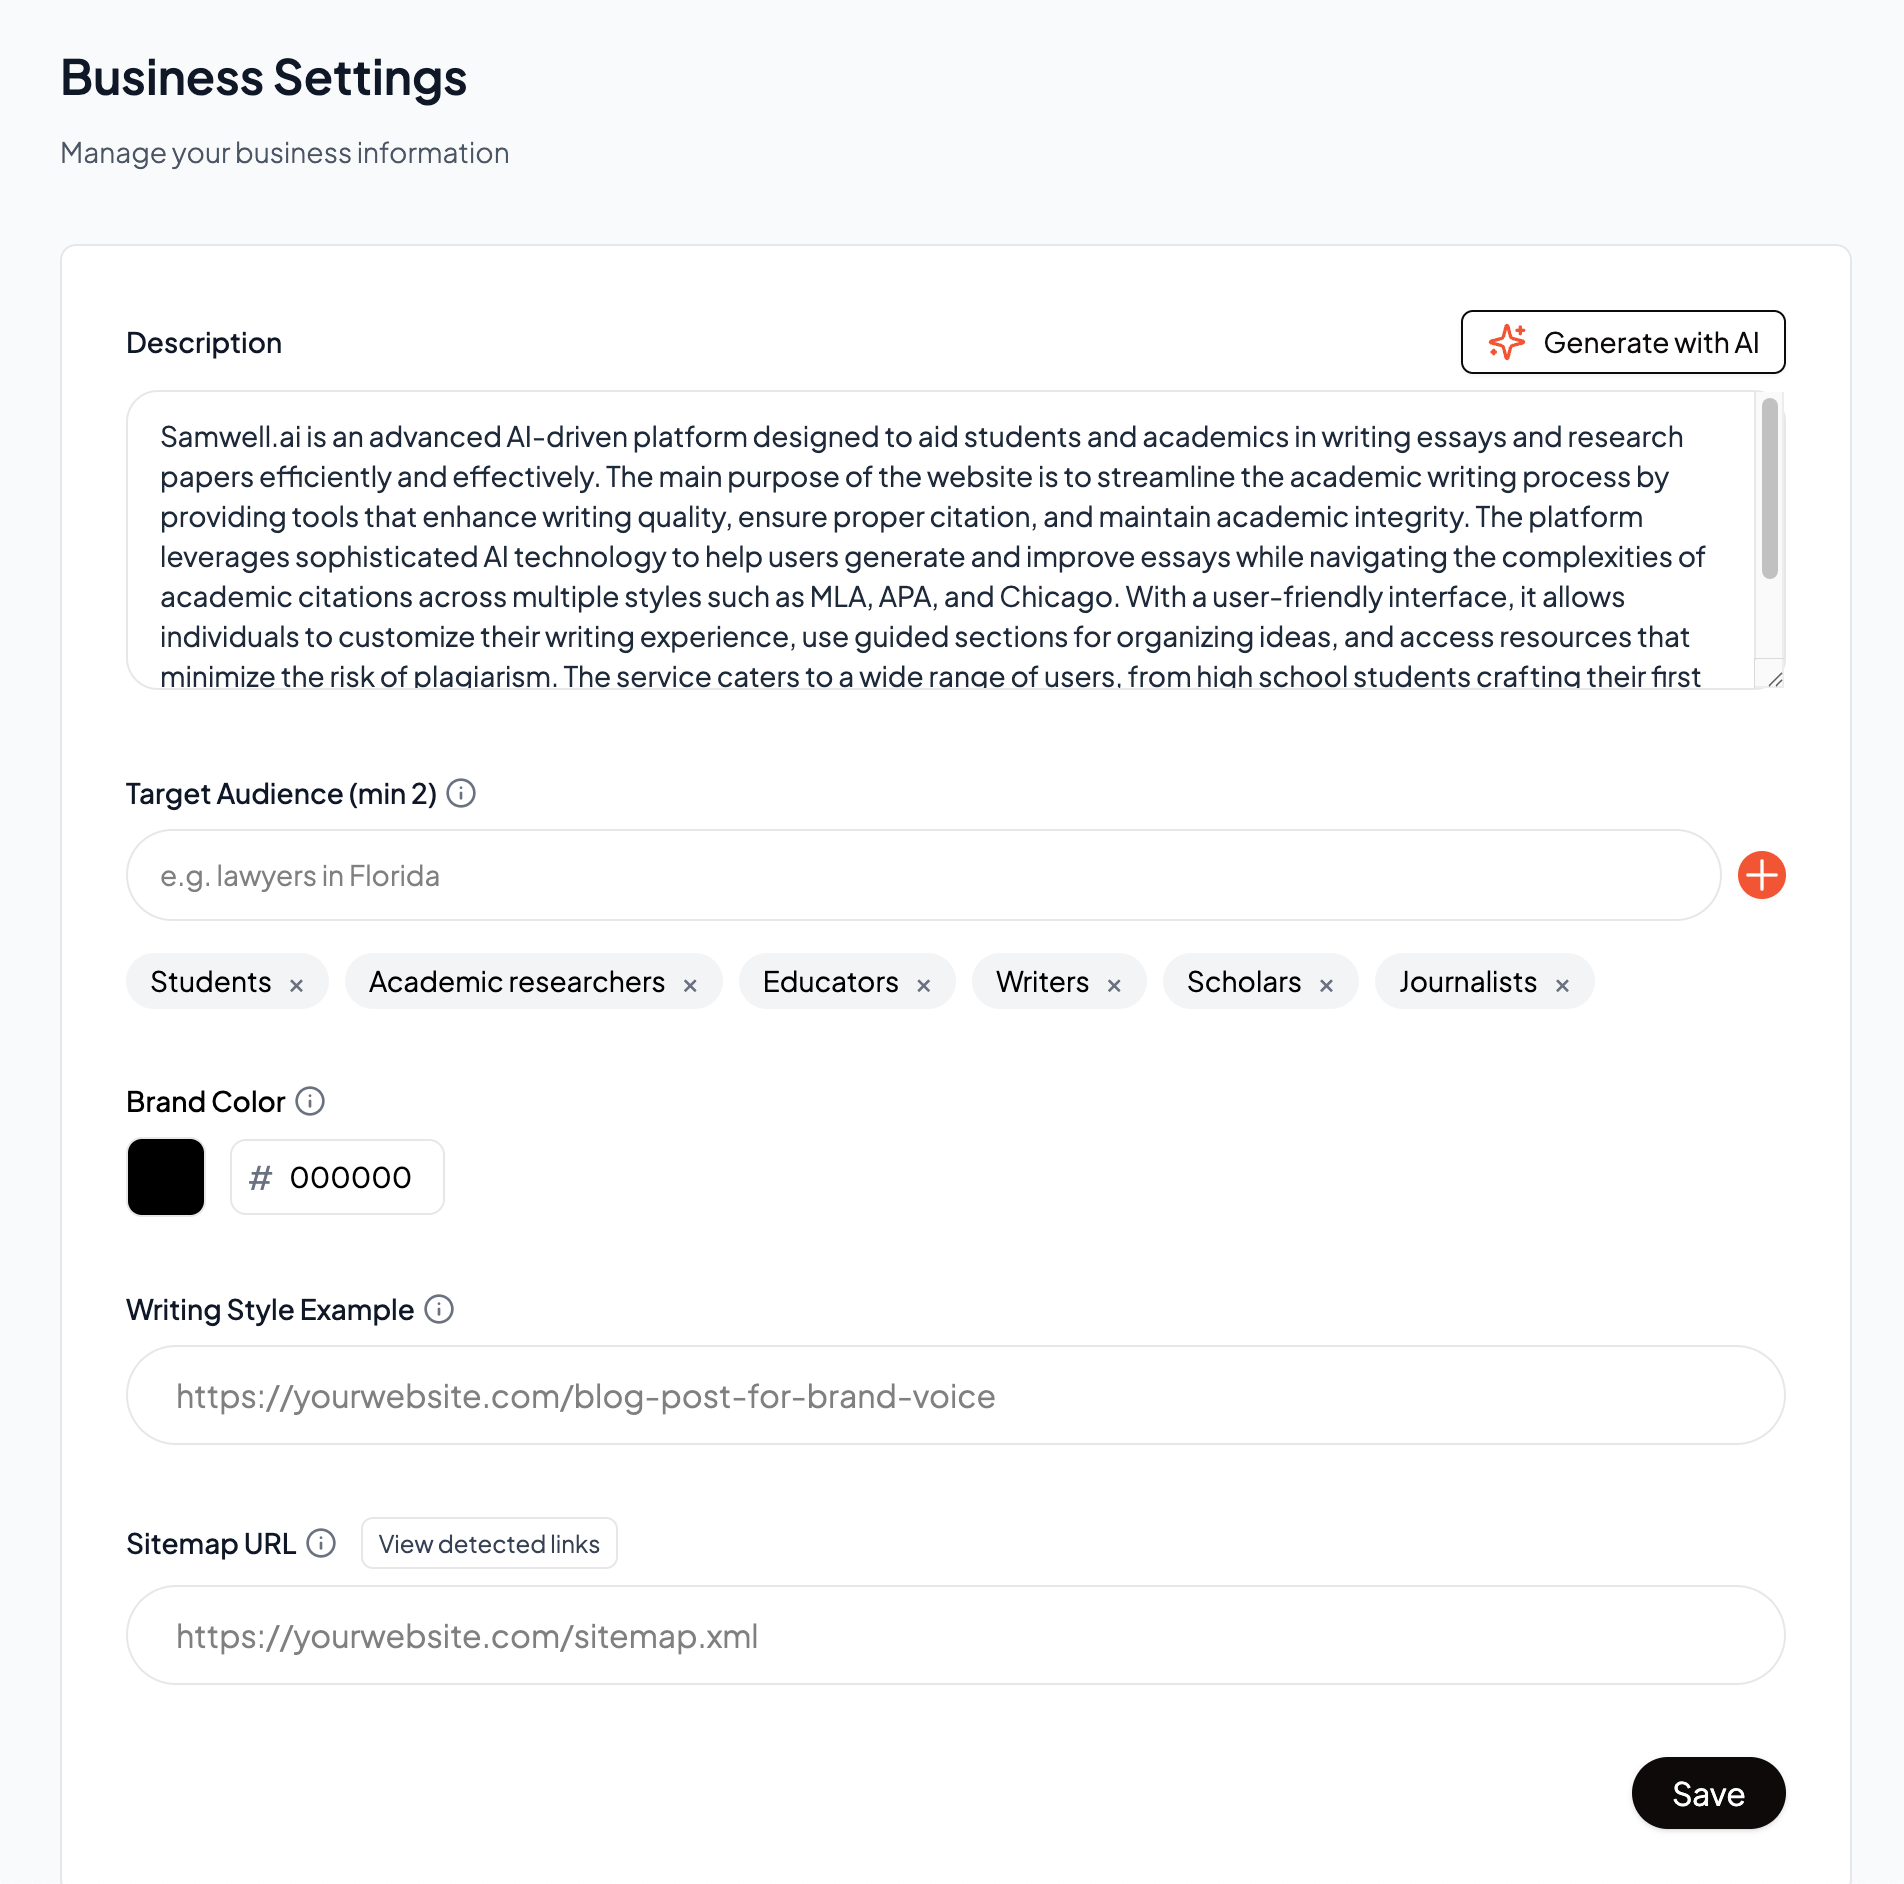1904x1884 pixels.
Task: Delete the Educators tag
Action: point(923,985)
